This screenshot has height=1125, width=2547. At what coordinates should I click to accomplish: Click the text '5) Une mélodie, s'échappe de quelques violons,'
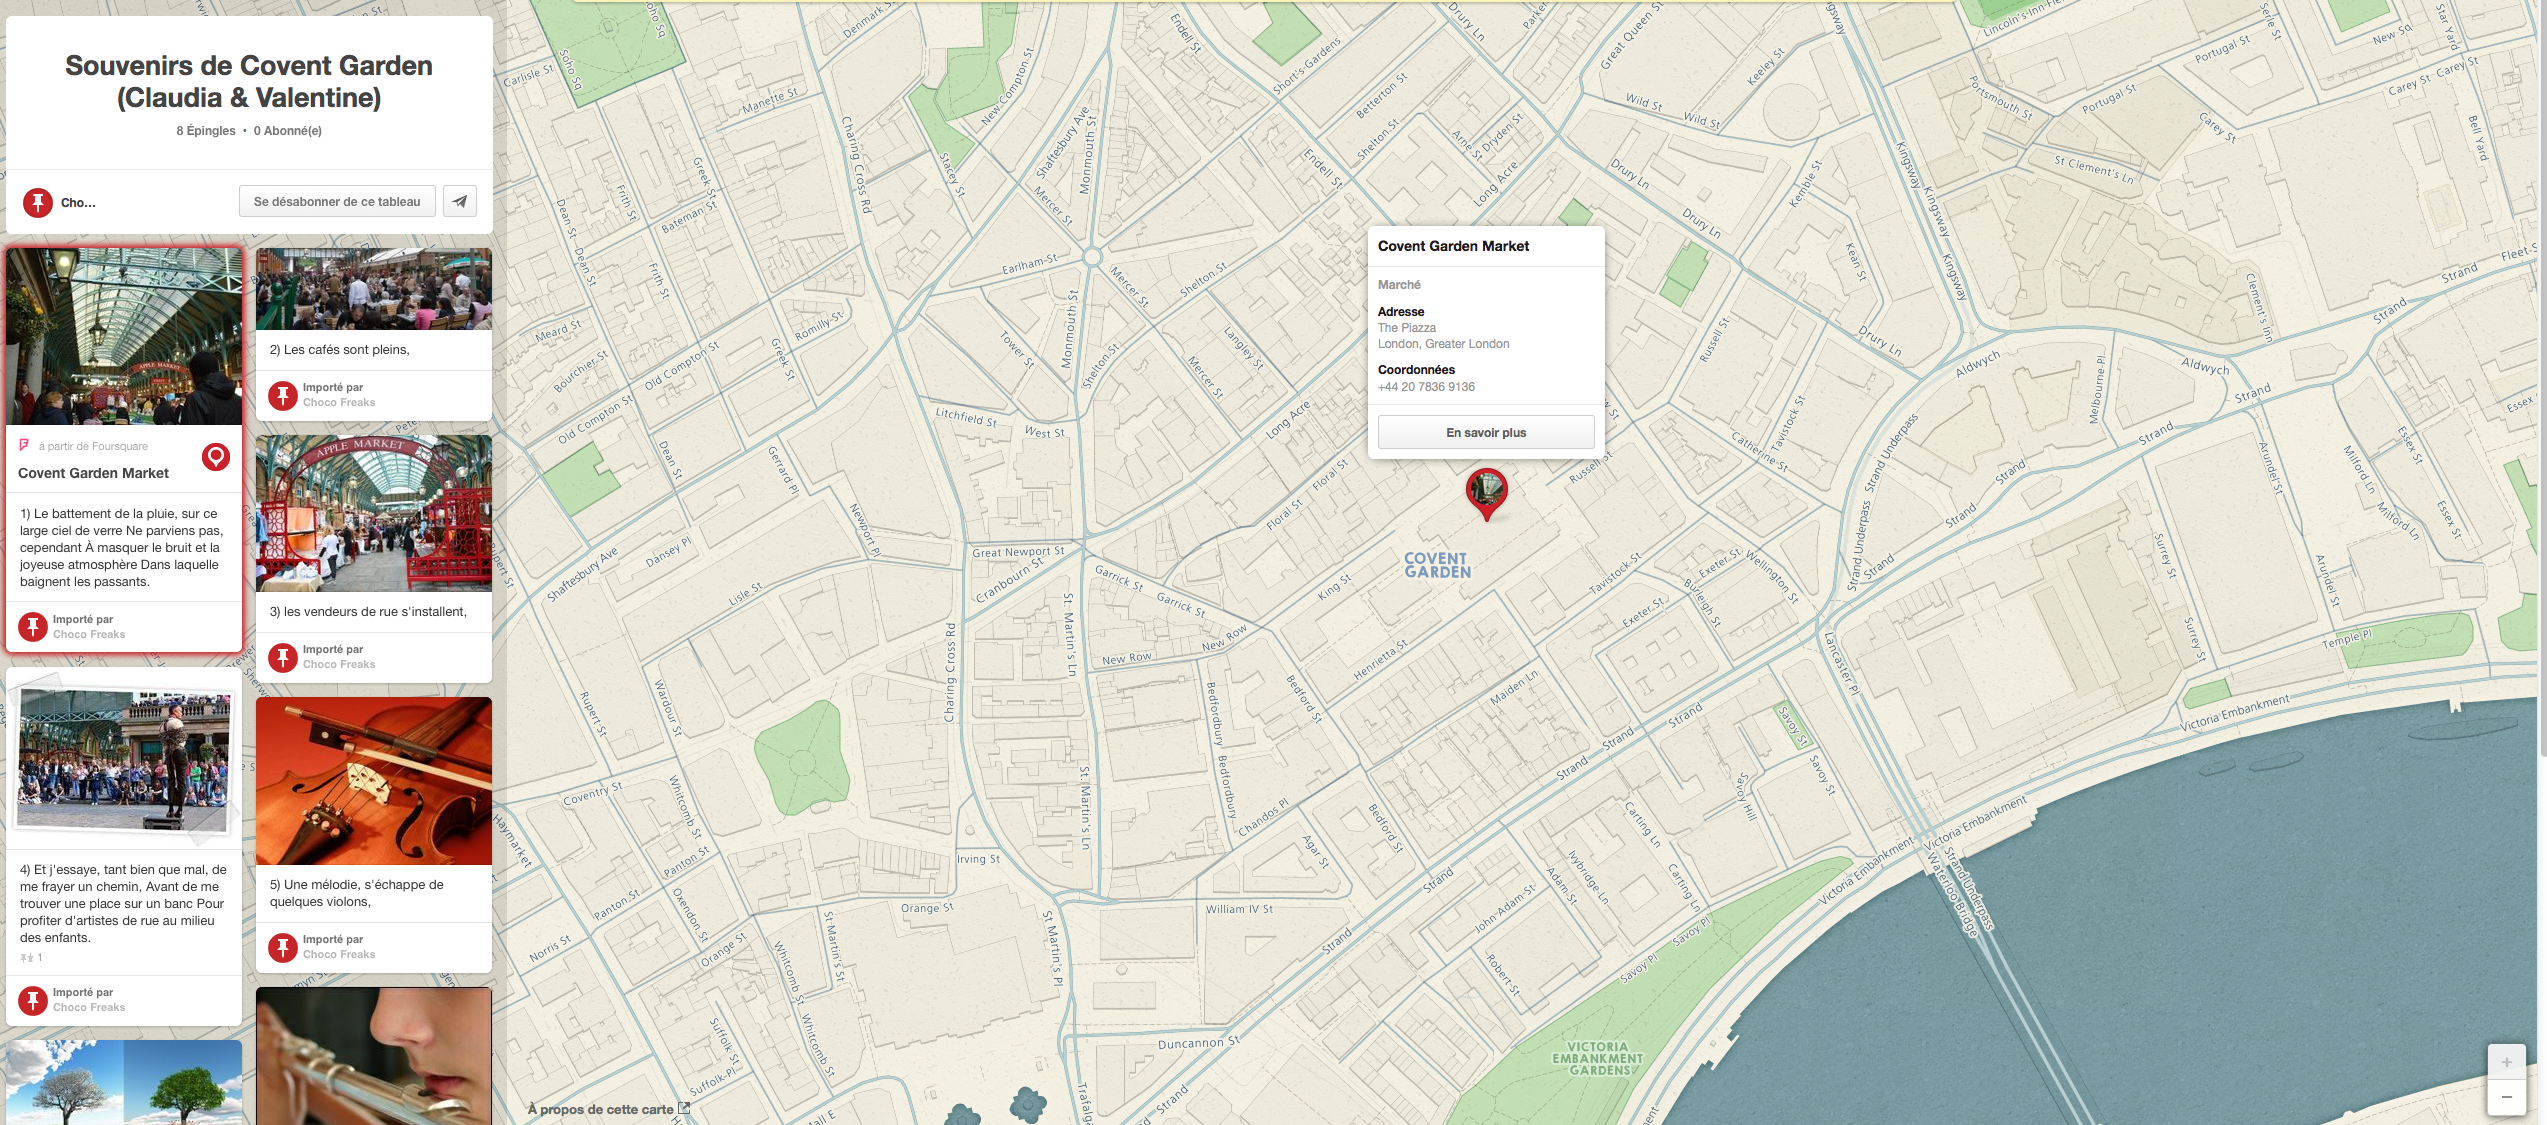356,893
